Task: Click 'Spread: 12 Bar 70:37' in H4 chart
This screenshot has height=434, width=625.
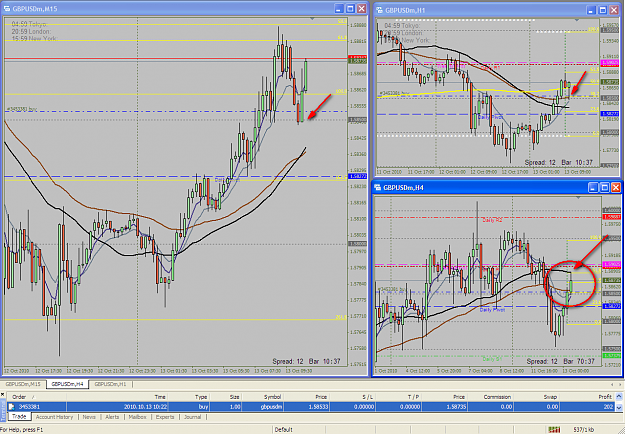Action: (x=560, y=361)
